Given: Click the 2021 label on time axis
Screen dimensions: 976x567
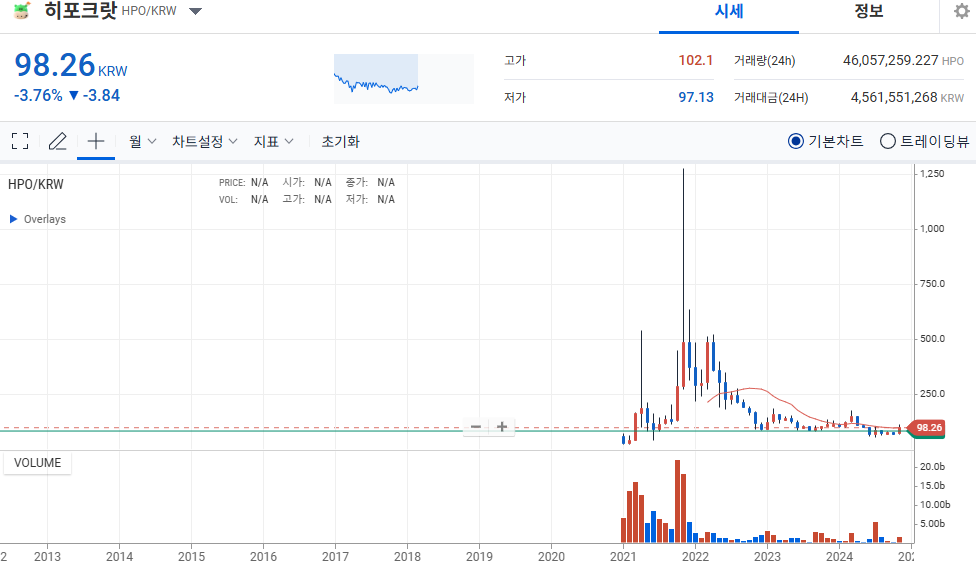Looking at the screenshot, I should 623,556.
